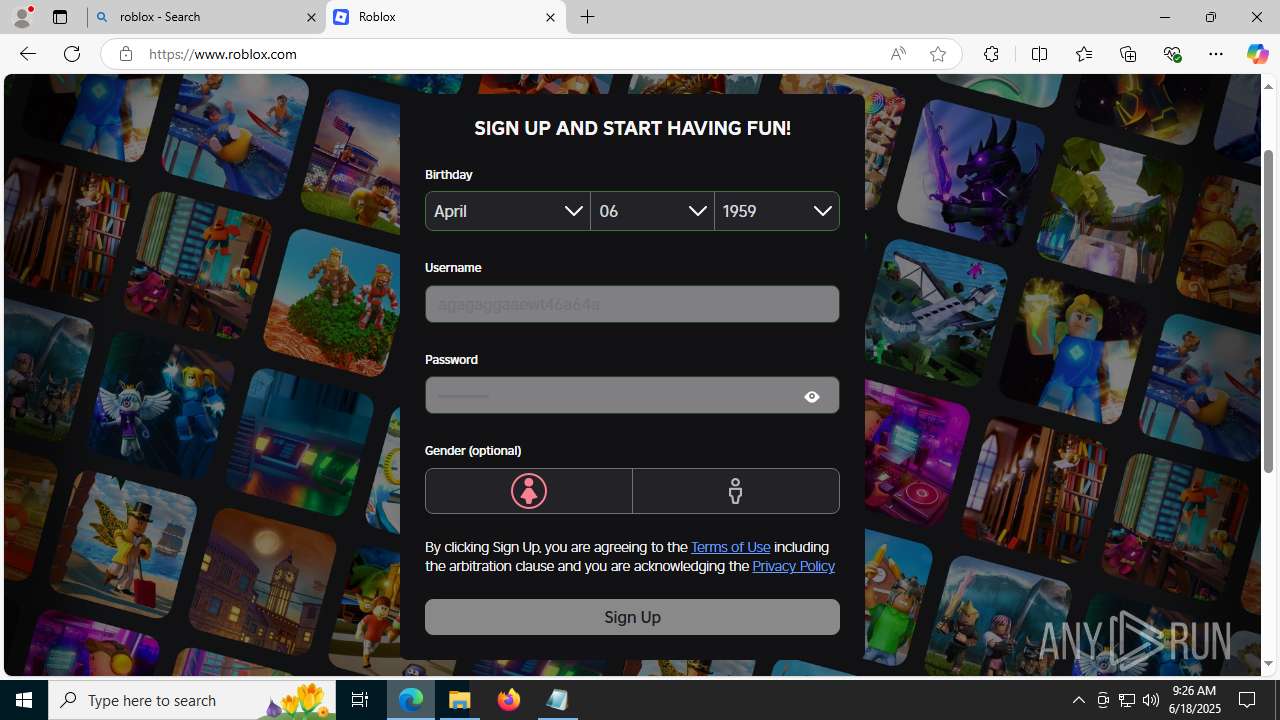Open the volume control in tray
This screenshot has width=1280, height=720.
[x=1151, y=700]
